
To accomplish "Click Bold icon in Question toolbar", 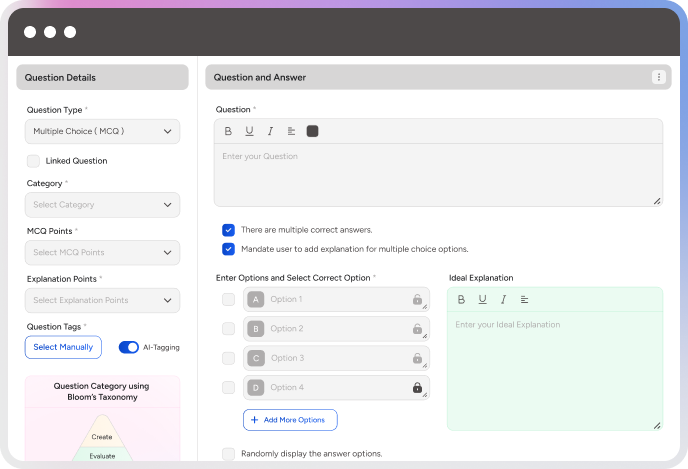I will pyautogui.click(x=228, y=131).
